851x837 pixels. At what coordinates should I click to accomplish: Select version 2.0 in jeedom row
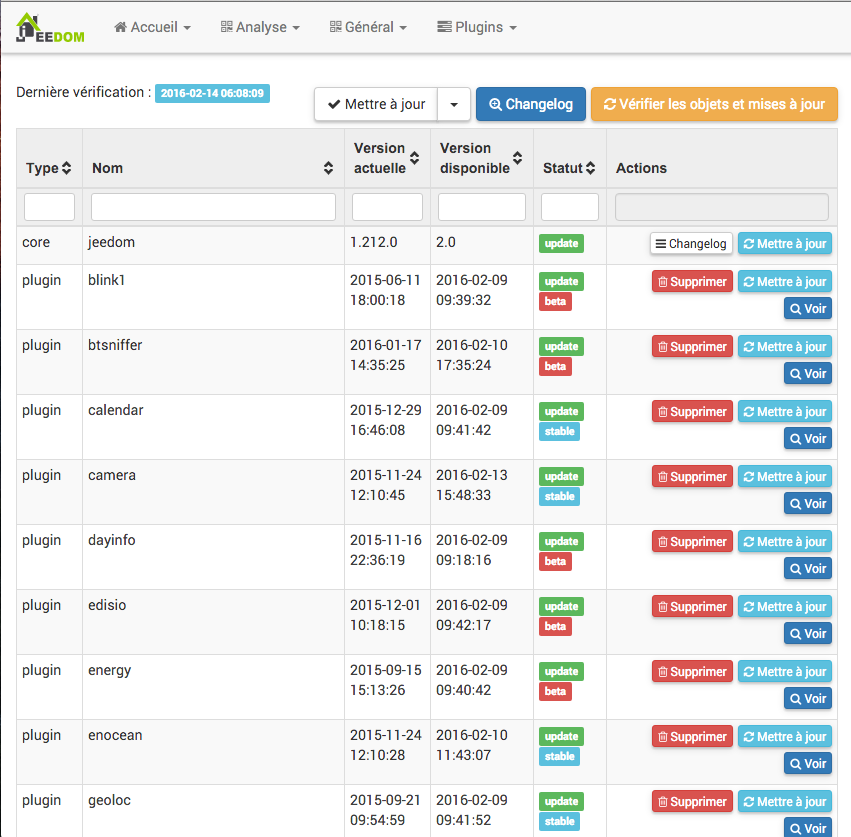point(446,242)
